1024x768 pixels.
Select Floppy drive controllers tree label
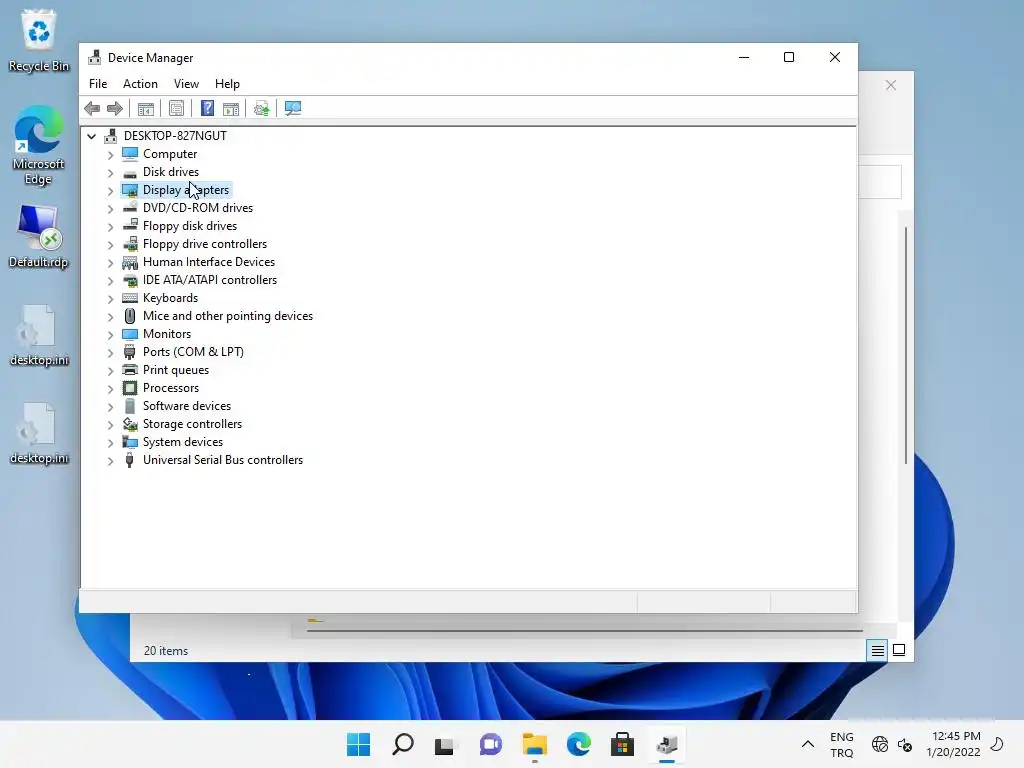[x=205, y=244]
